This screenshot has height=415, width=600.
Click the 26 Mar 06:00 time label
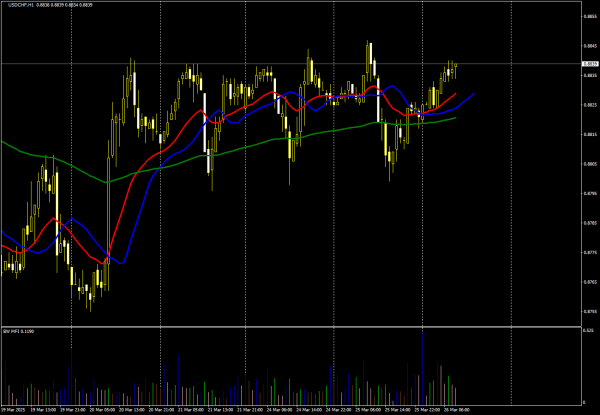pyautogui.click(x=455, y=409)
